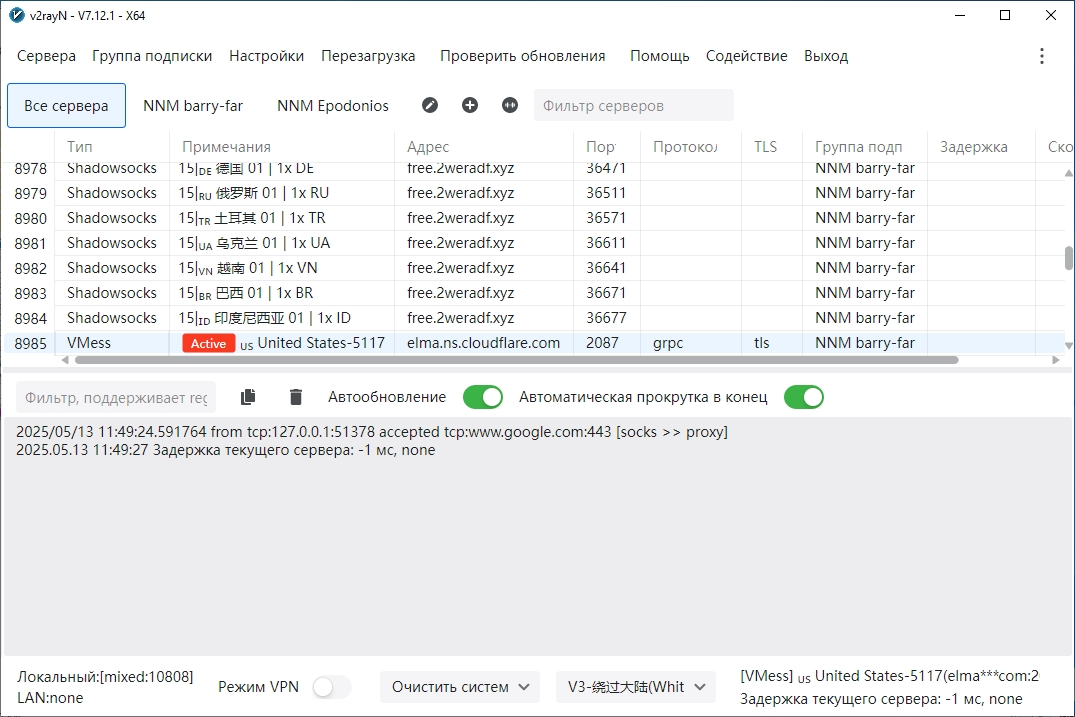Click log line Задержка текущего сервера
Image resolution: width=1075 pixels, height=717 pixels.
(x=226, y=450)
